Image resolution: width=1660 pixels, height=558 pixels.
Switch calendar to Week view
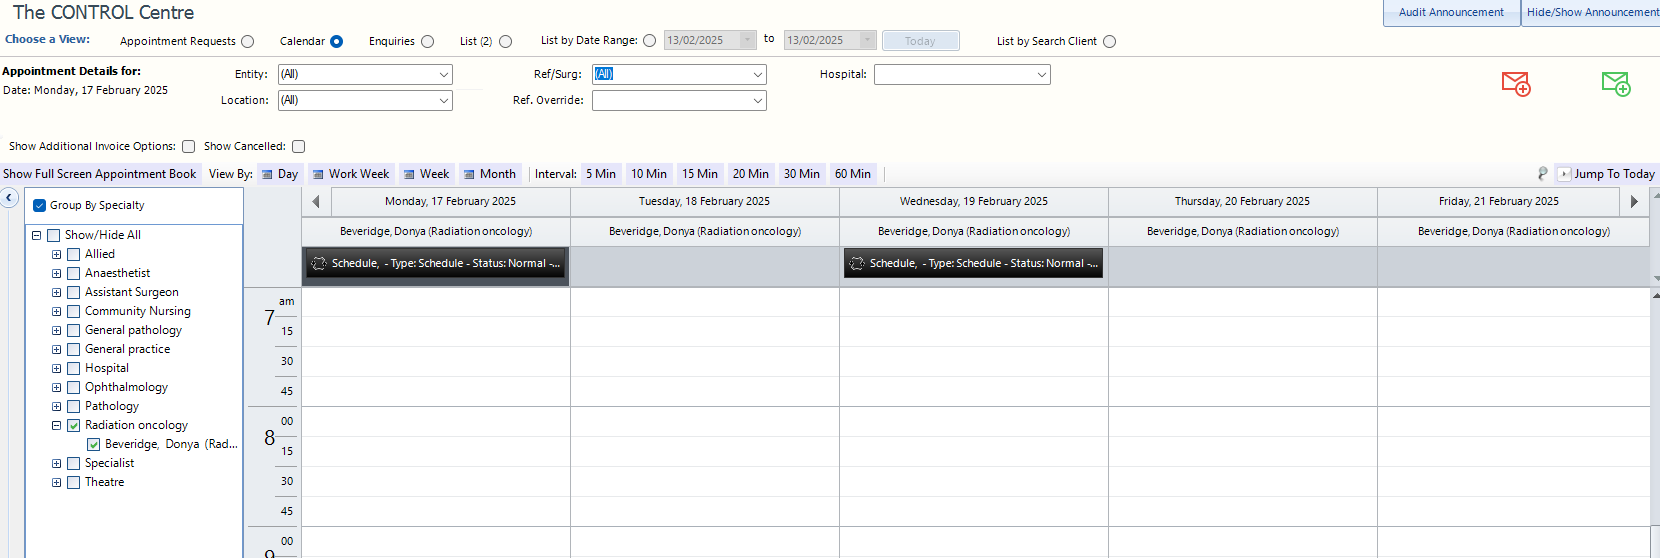(426, 174)
